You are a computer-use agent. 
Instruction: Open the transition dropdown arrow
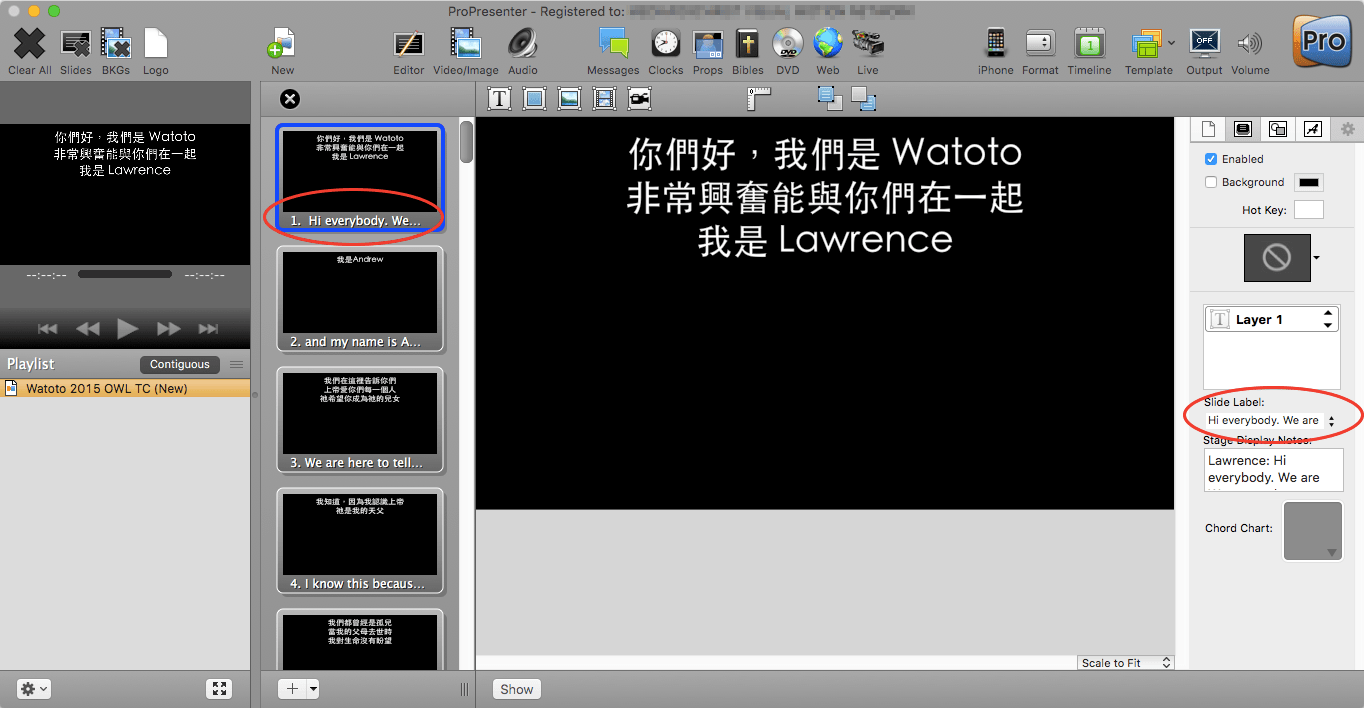tap(1317, 258)
